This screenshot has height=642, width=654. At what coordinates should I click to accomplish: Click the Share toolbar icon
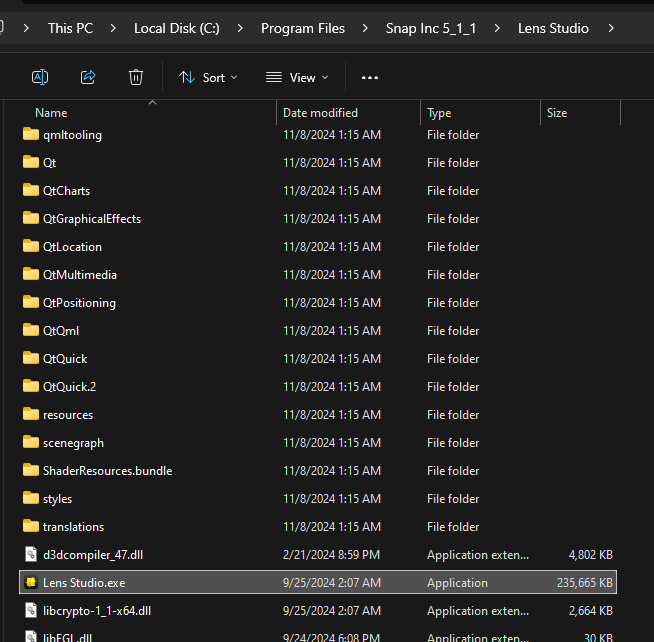88,78
